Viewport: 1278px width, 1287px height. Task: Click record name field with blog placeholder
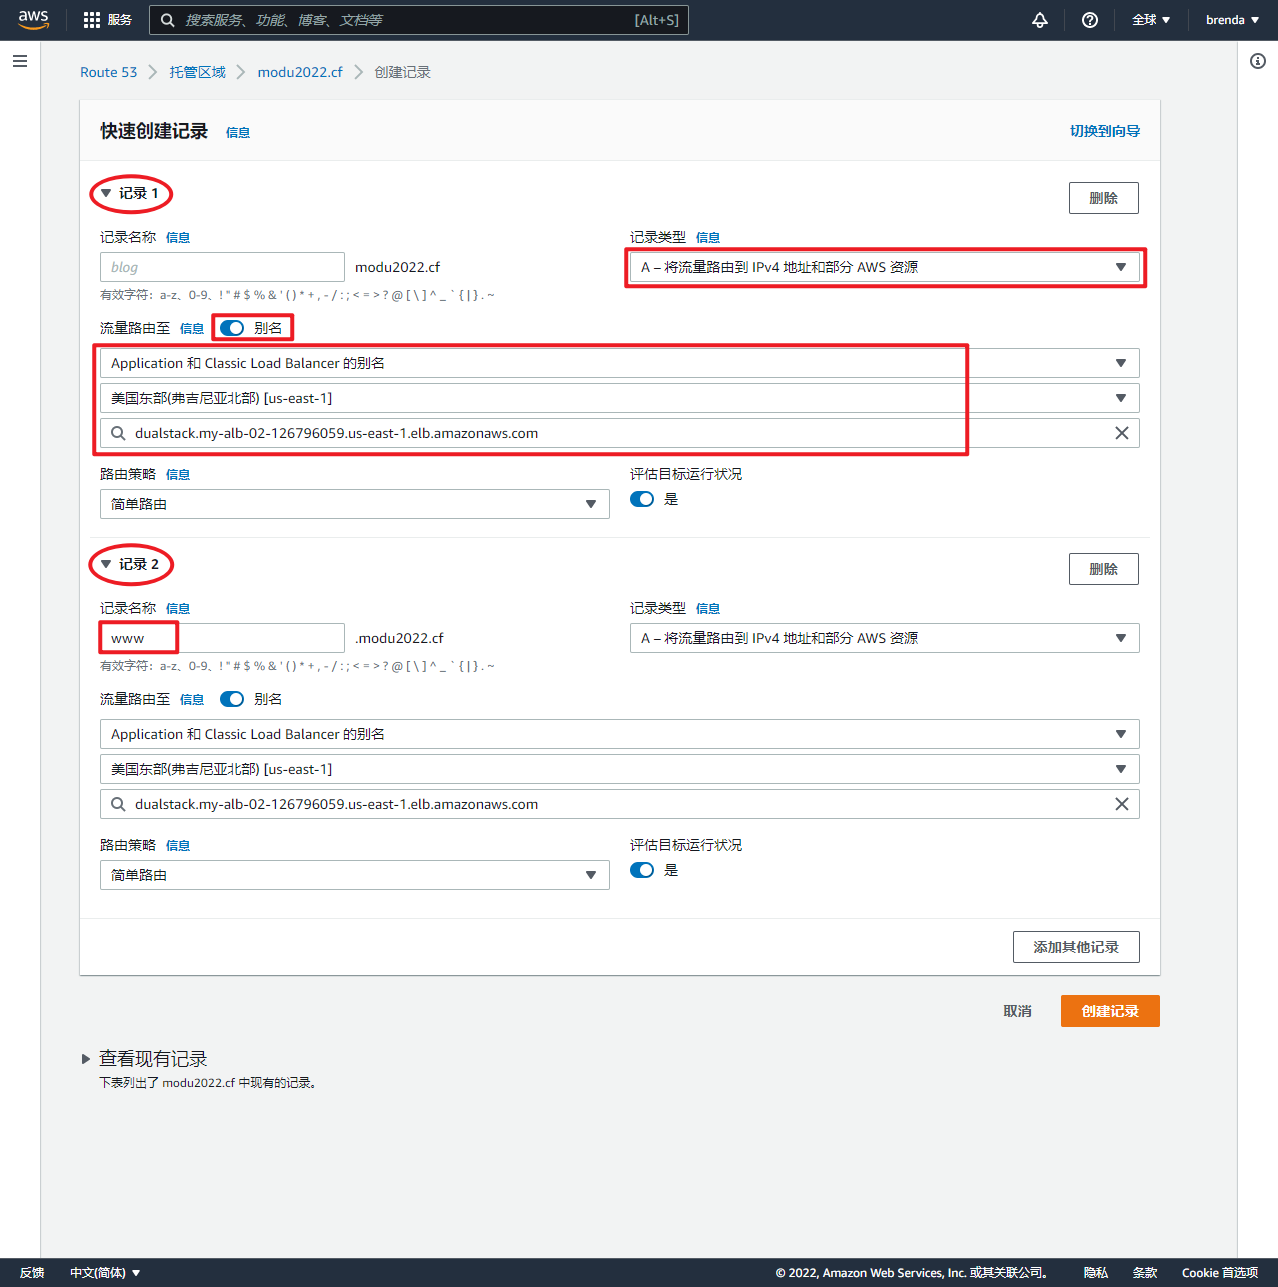coord(222,267)
